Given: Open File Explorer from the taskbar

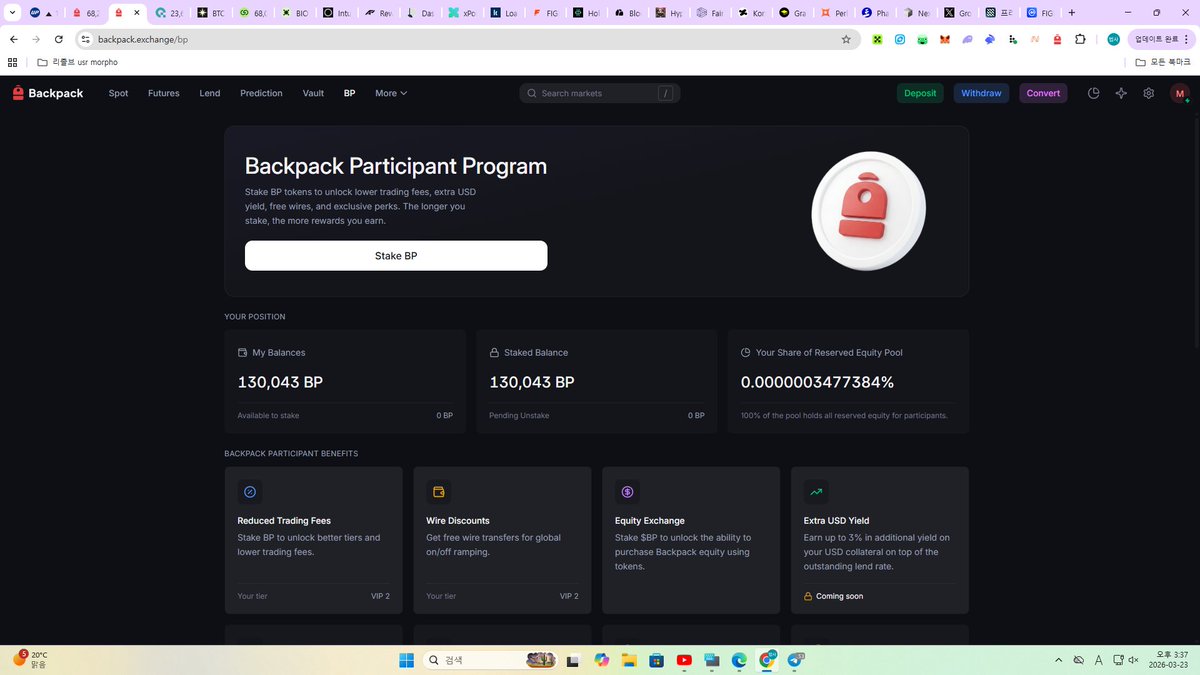Looking at the screenshot, I should coord(628,660).
